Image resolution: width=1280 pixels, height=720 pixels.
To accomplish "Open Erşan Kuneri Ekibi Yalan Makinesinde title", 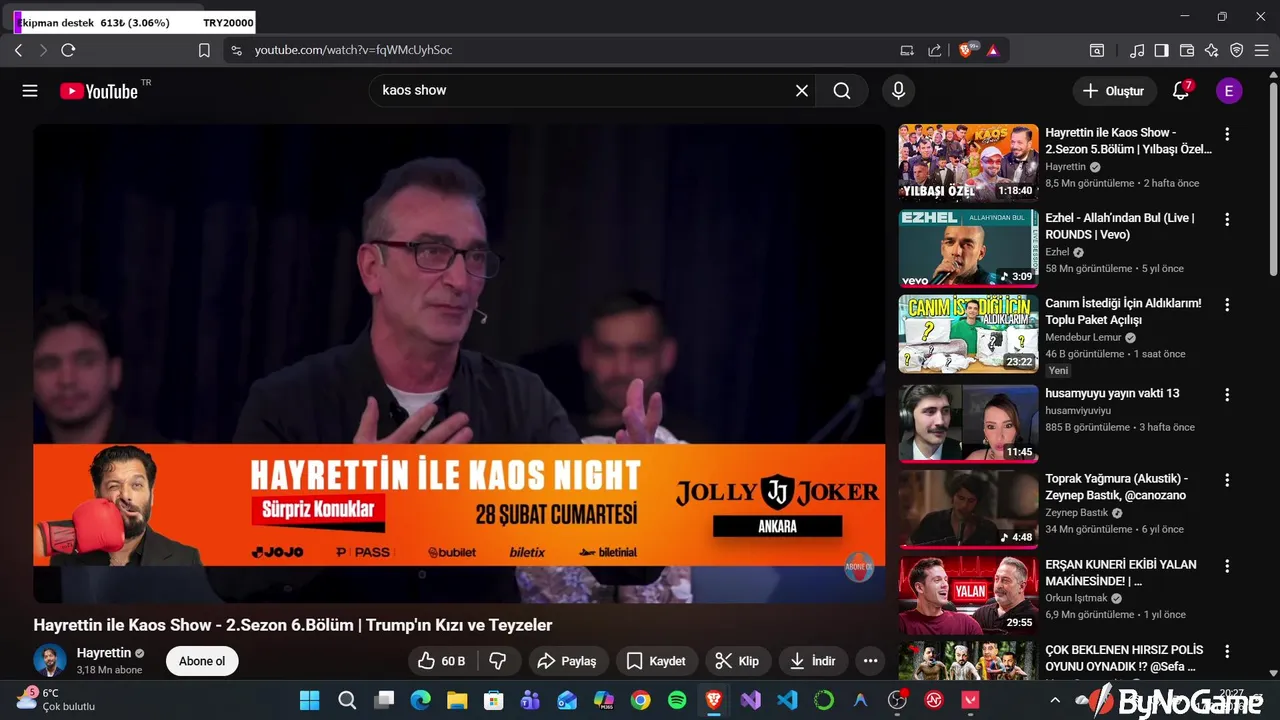I will click(1121, 573).
